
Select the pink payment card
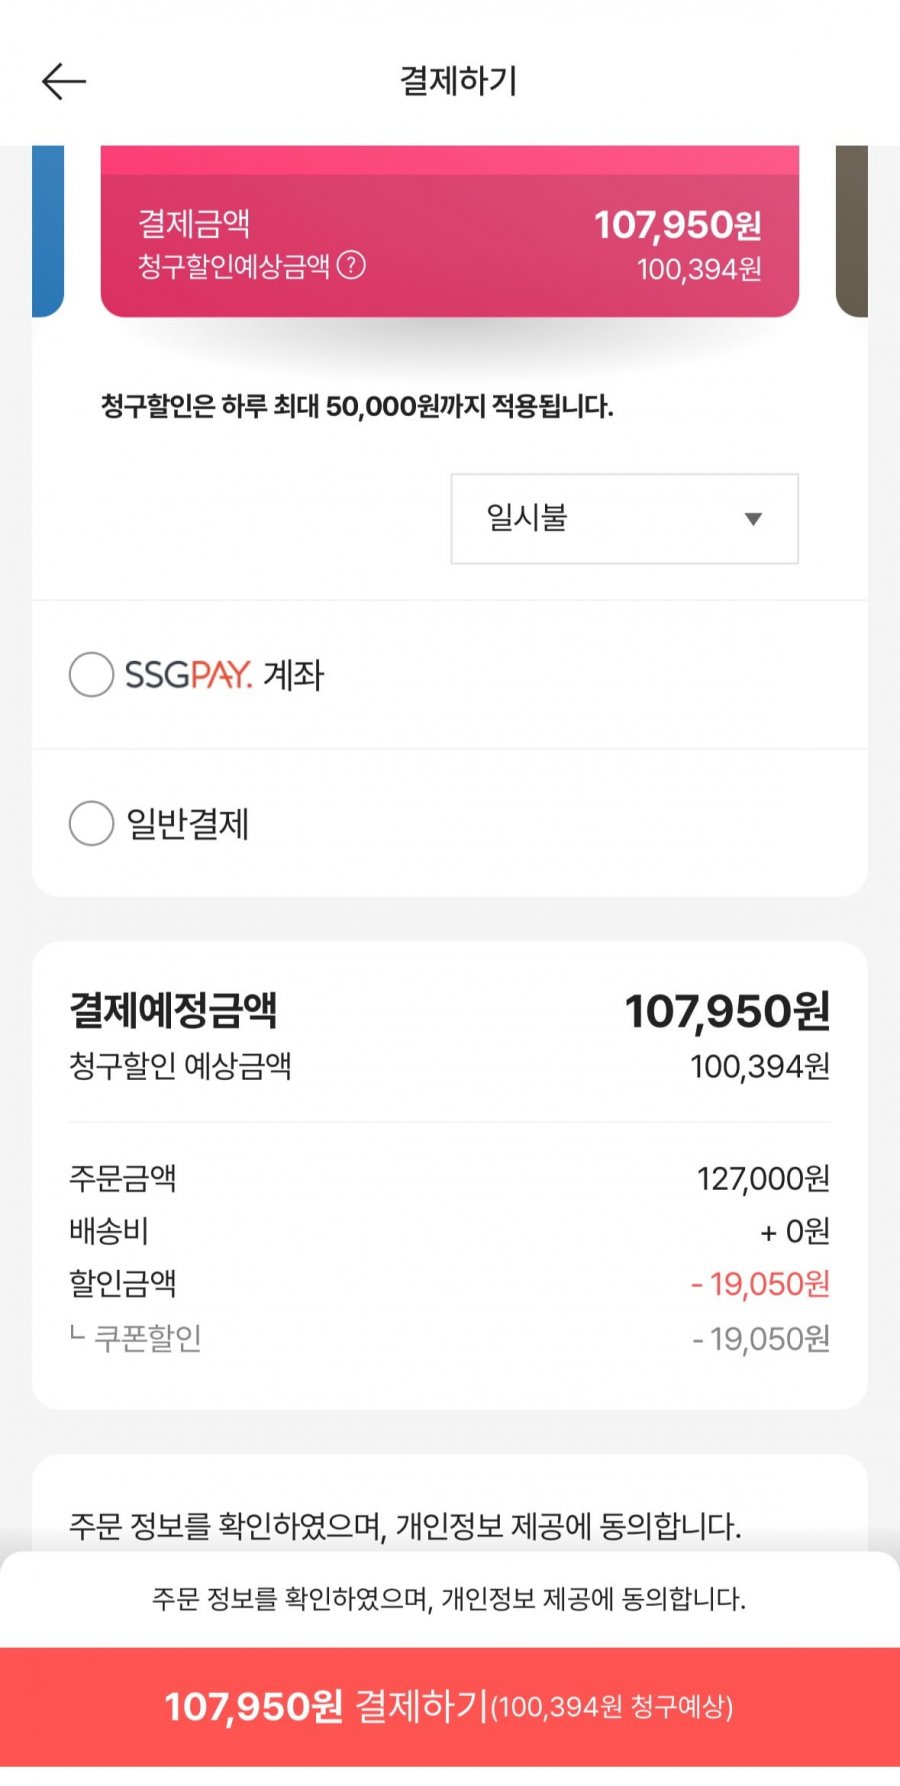pos(450,231)
